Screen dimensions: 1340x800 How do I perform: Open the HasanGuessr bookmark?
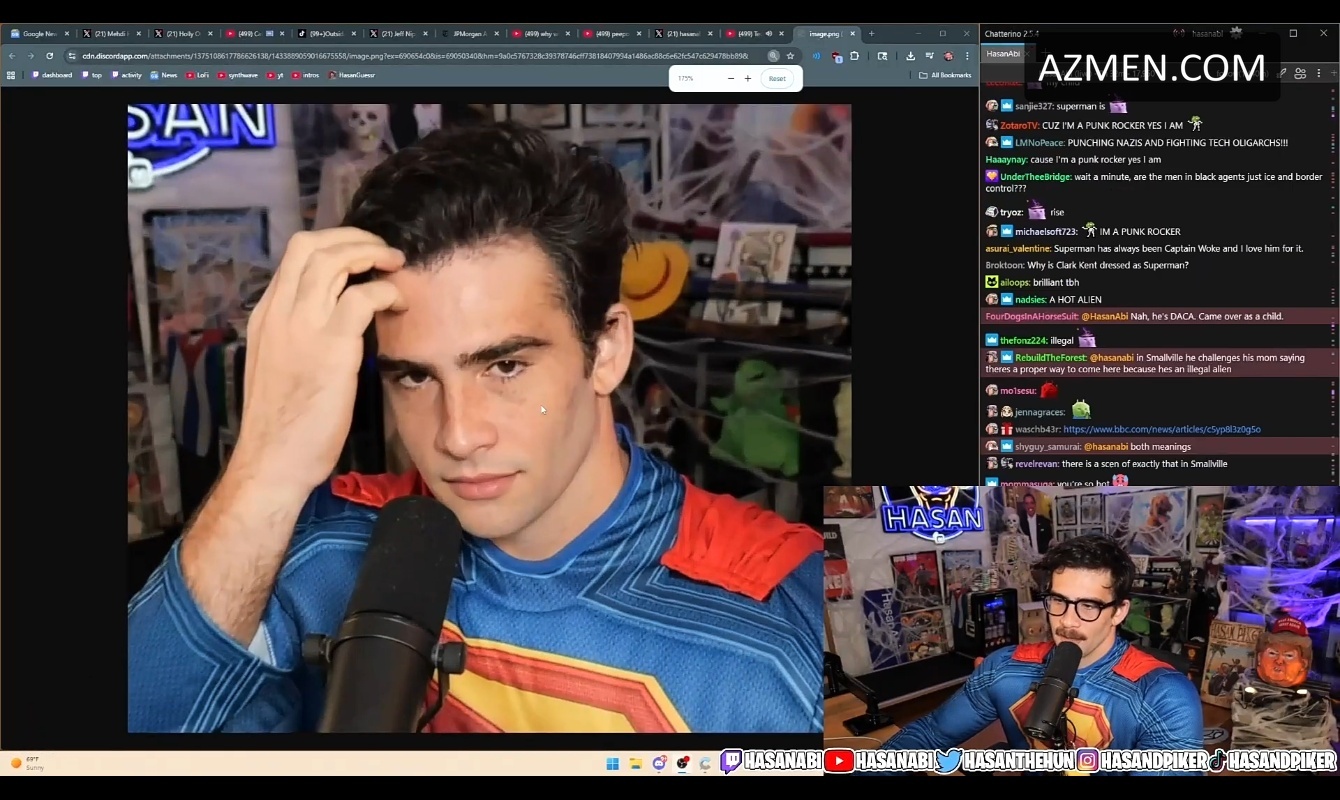click(354, 75)
